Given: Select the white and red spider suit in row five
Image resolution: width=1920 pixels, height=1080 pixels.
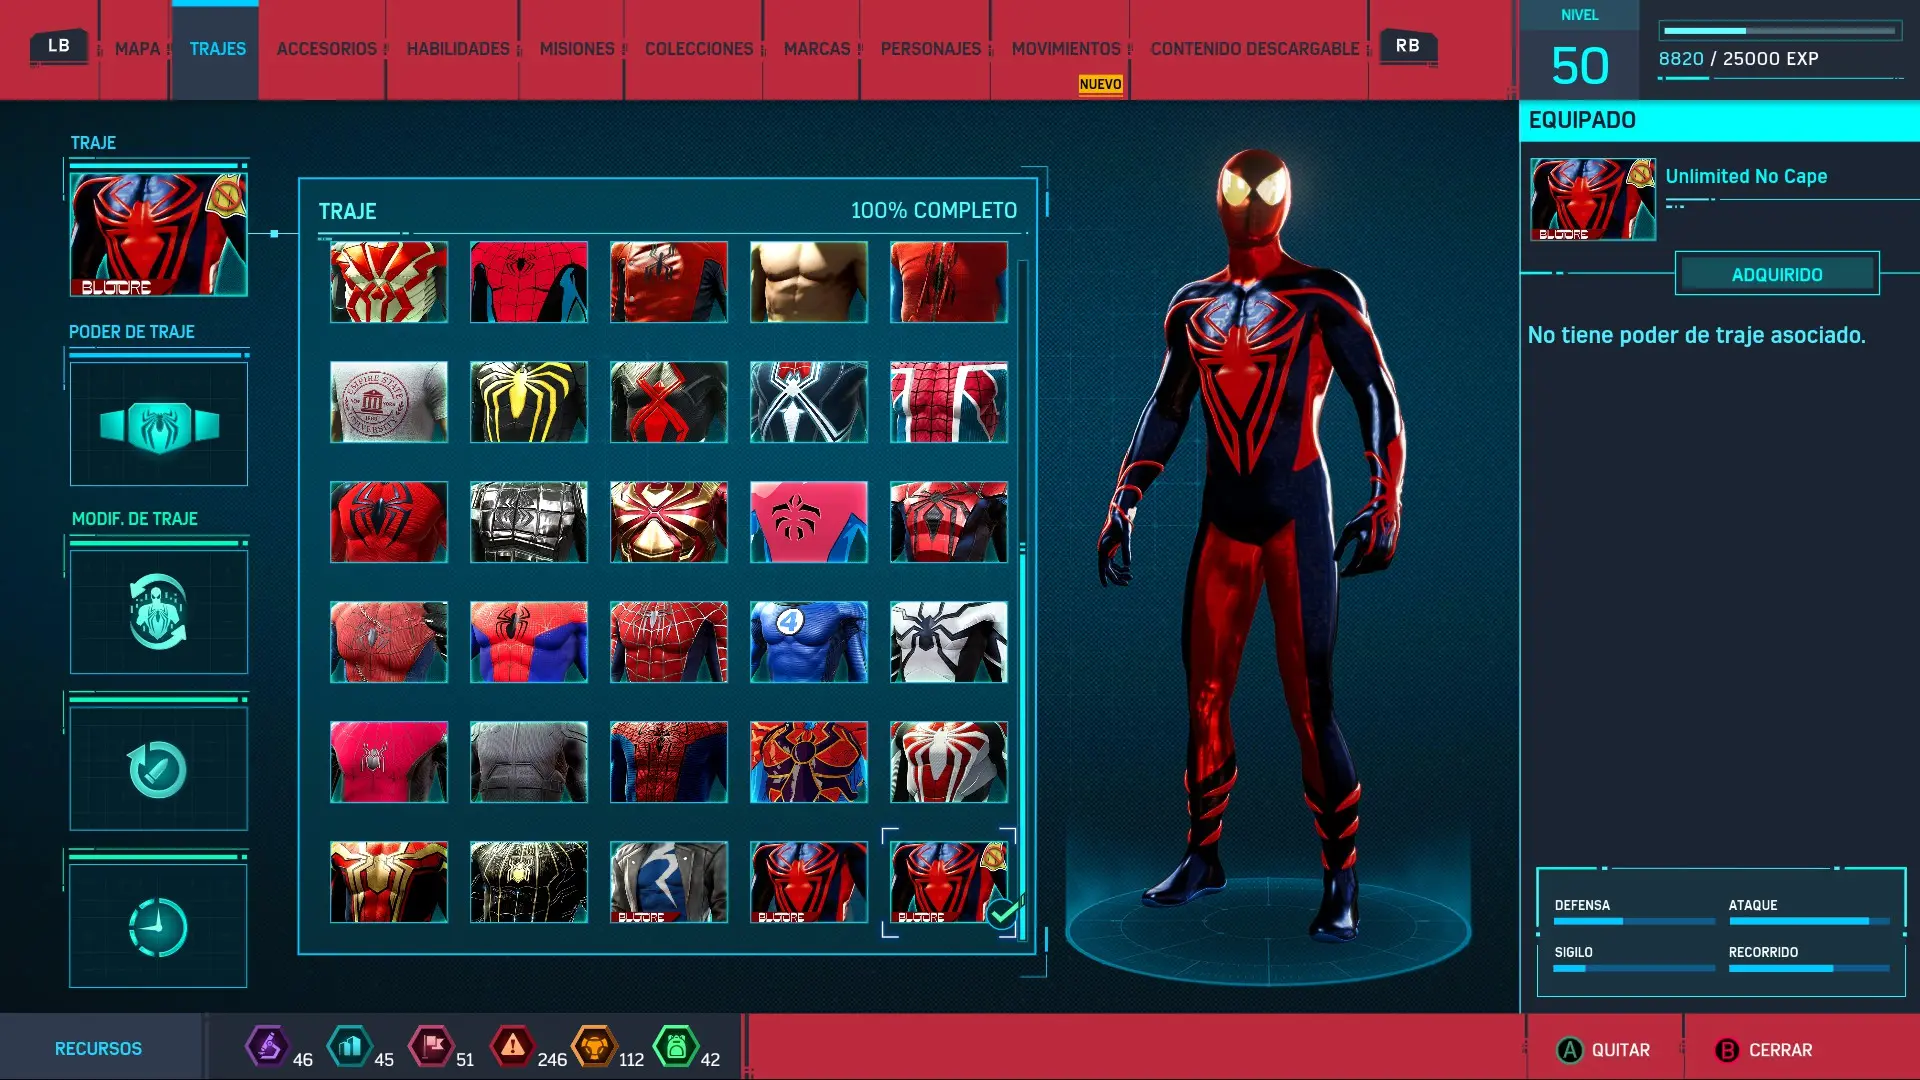Looking at the screenshot, I should point(949,762).
